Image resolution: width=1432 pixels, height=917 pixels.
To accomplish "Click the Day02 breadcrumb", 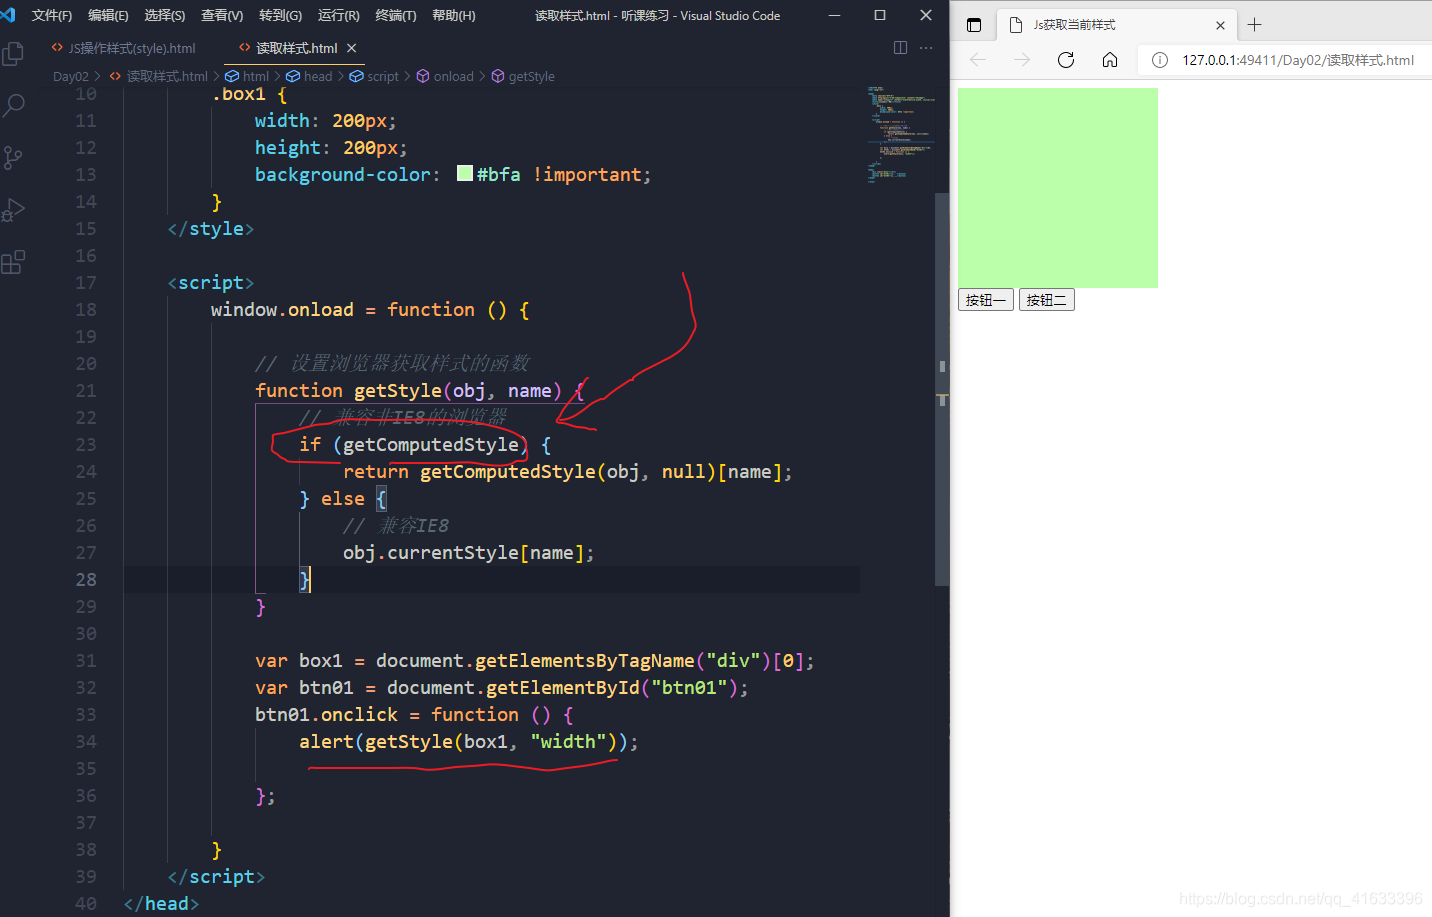I will 71,76.
